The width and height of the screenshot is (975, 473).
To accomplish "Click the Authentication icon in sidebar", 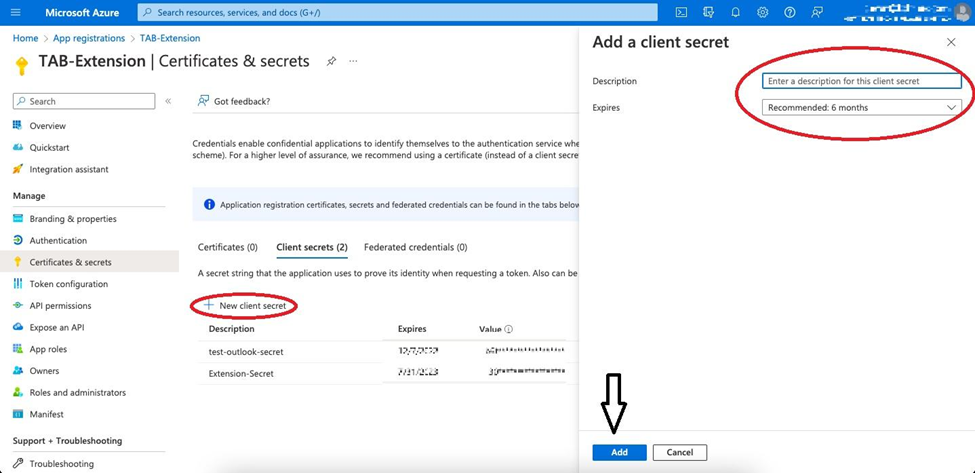I will pyautogui.click(x=17, y=241).
